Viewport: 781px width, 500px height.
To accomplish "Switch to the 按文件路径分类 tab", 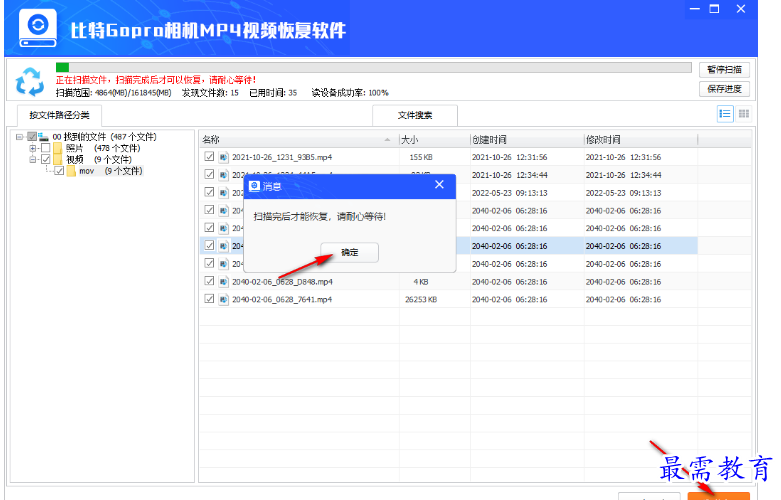I will [59, 115].
